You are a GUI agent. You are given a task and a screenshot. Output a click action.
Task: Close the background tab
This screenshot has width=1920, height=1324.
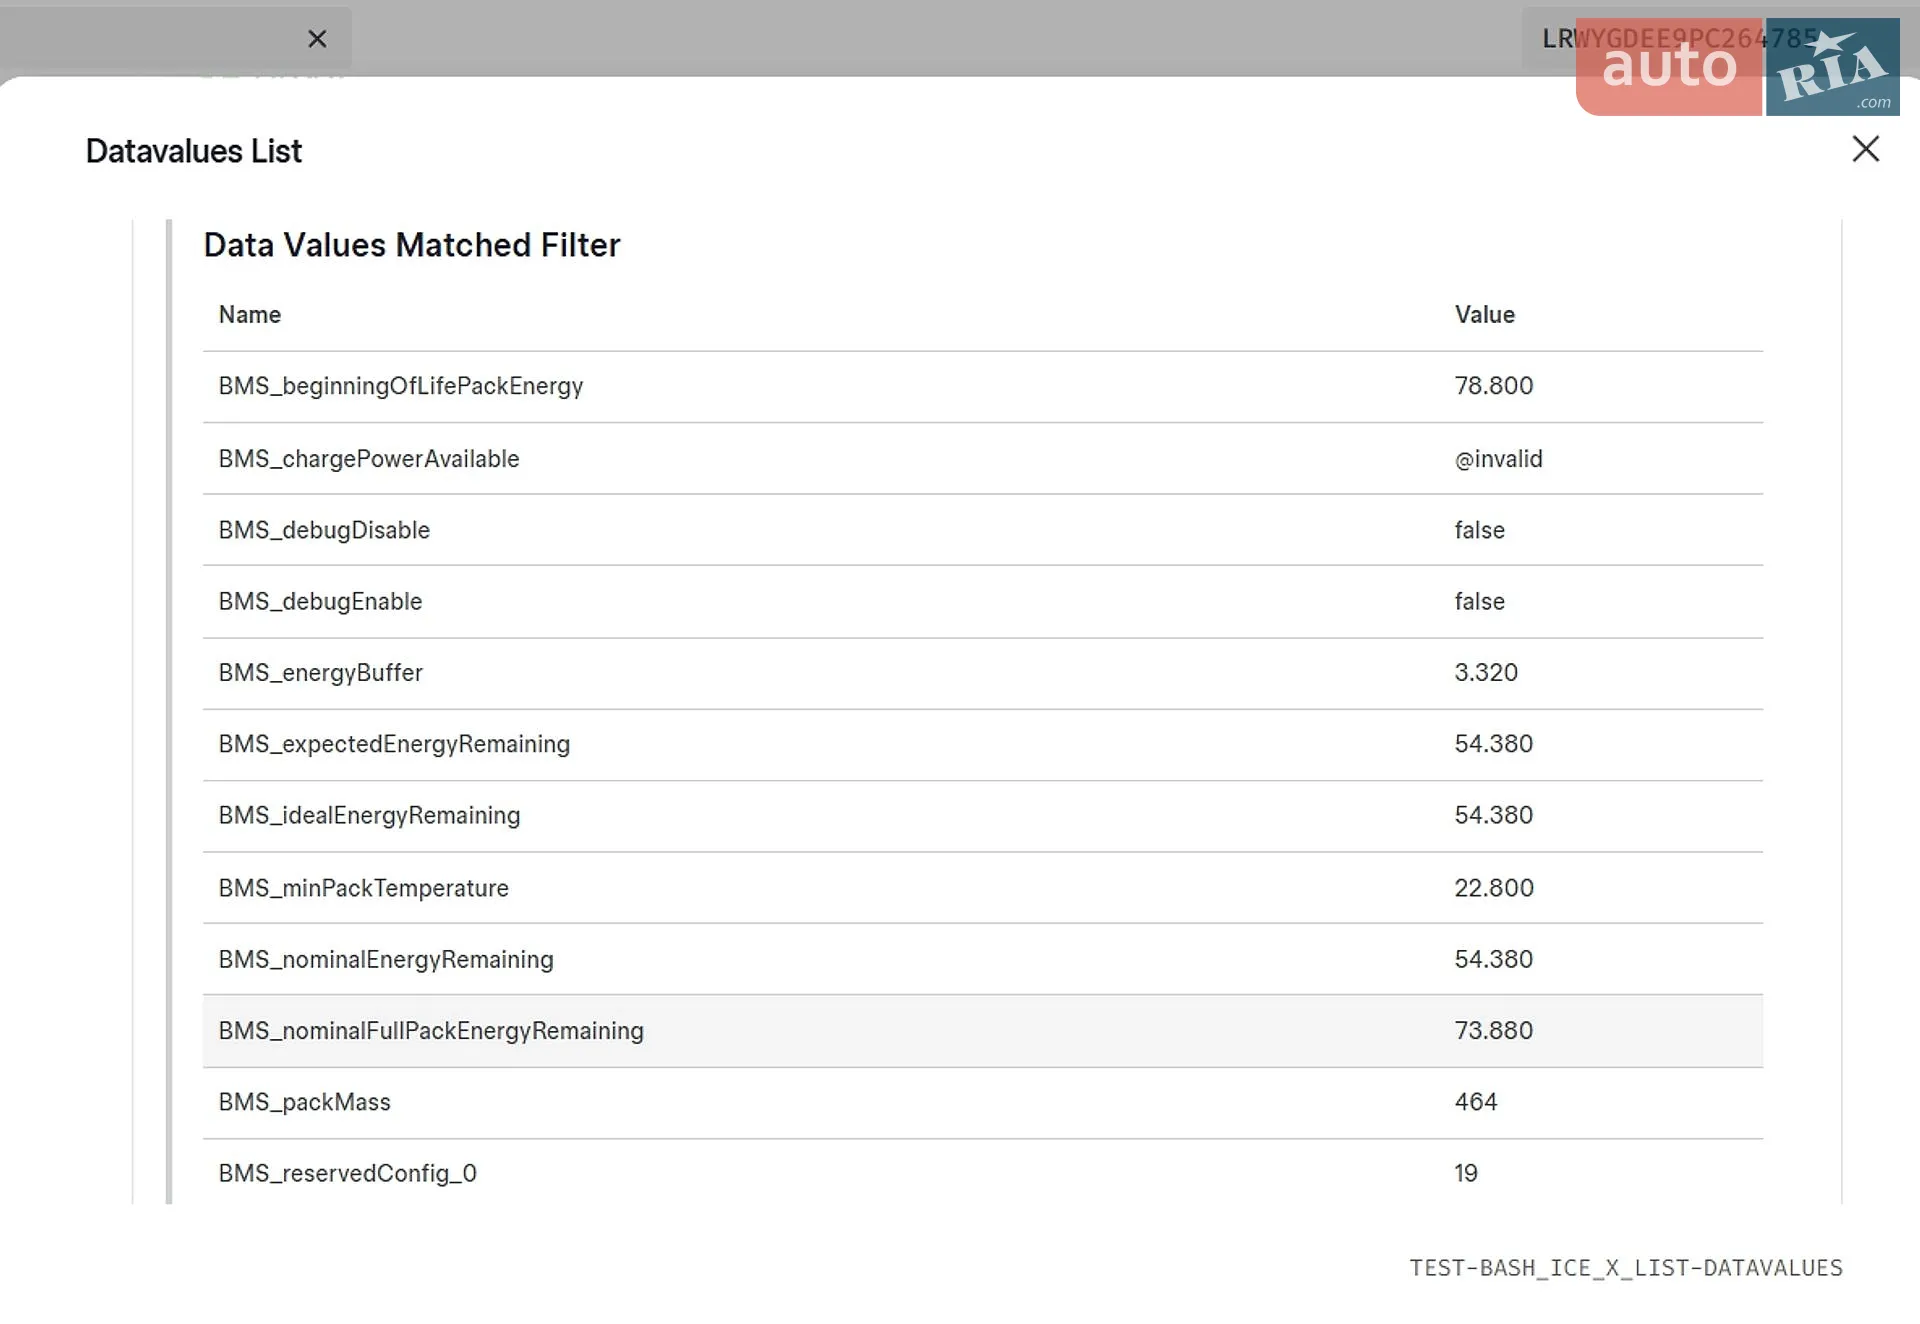(x=317, y=39)
